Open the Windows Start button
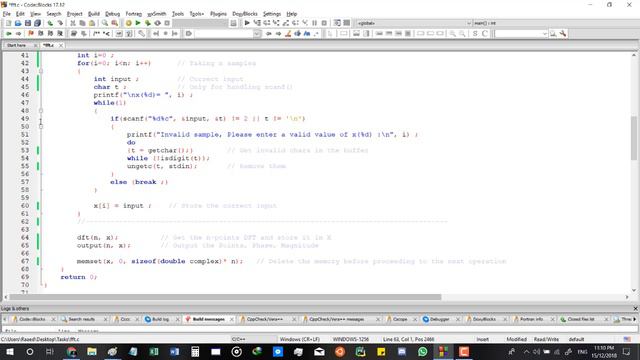 point(9,351)
